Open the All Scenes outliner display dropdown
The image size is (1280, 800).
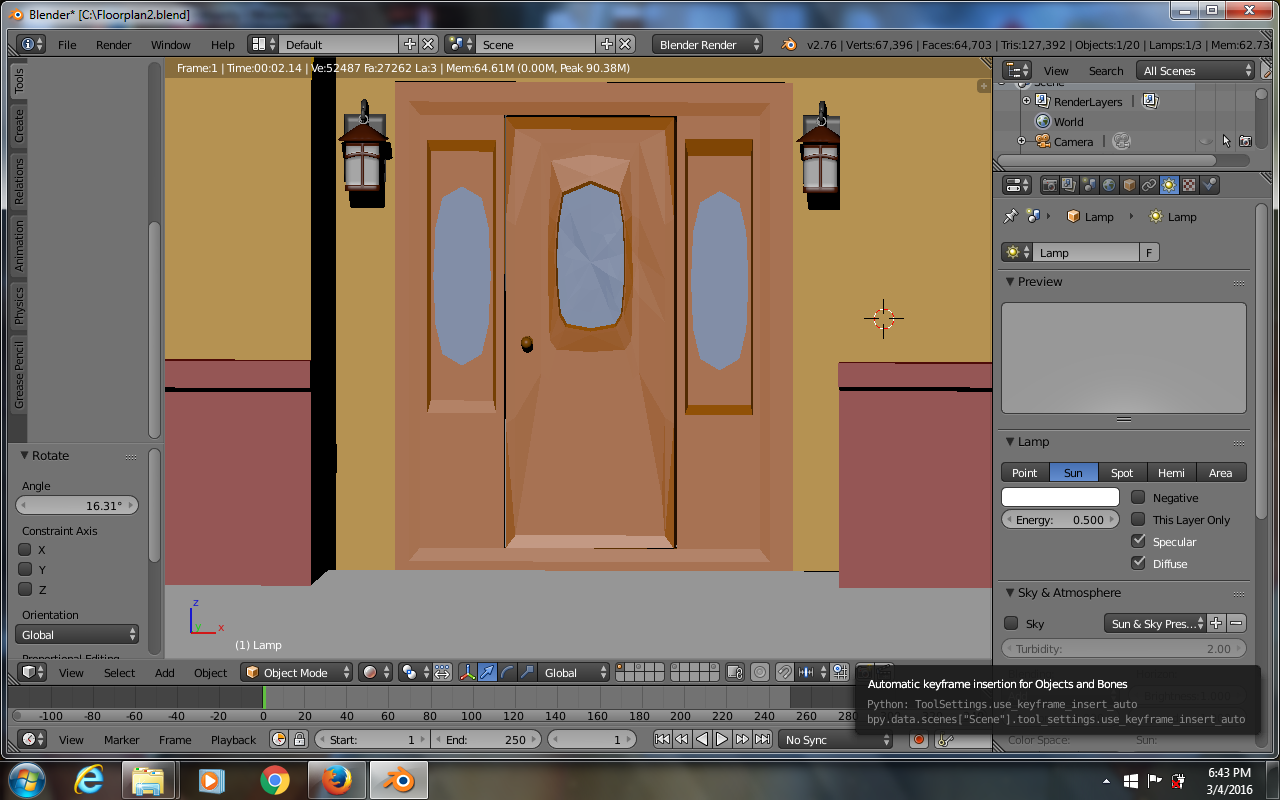[1196, 71]
